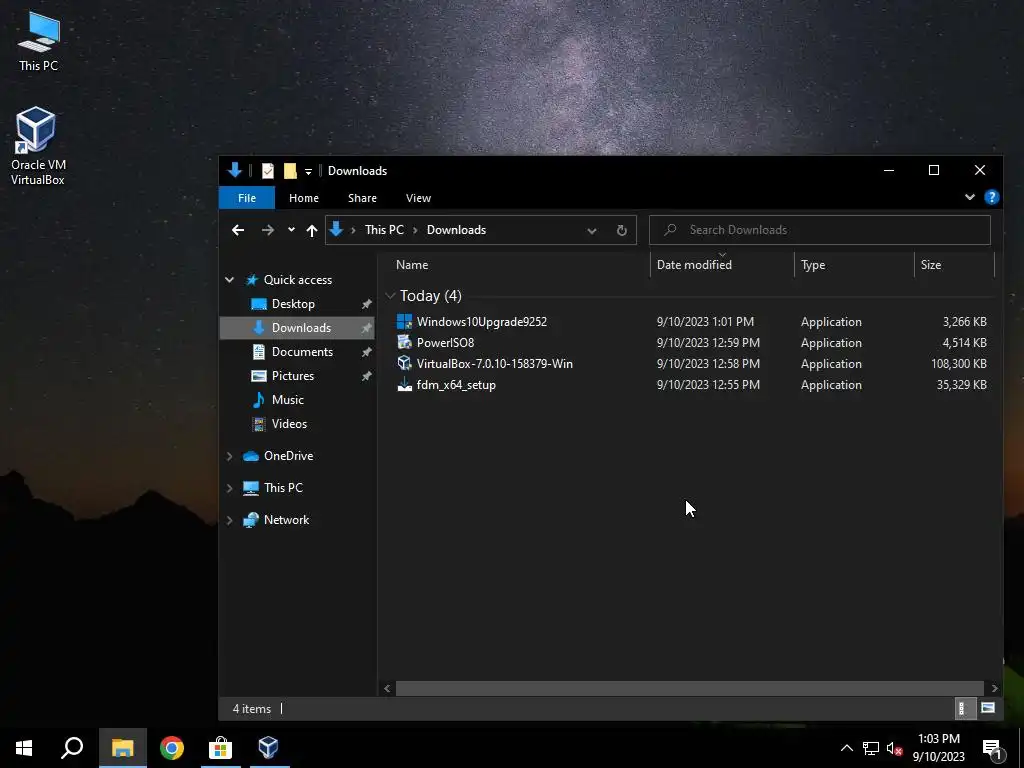The width and height of the screenshot is (1024, 768).
Task: Select the fdm_x64_setup file
Action: click(x=456, y=385)
